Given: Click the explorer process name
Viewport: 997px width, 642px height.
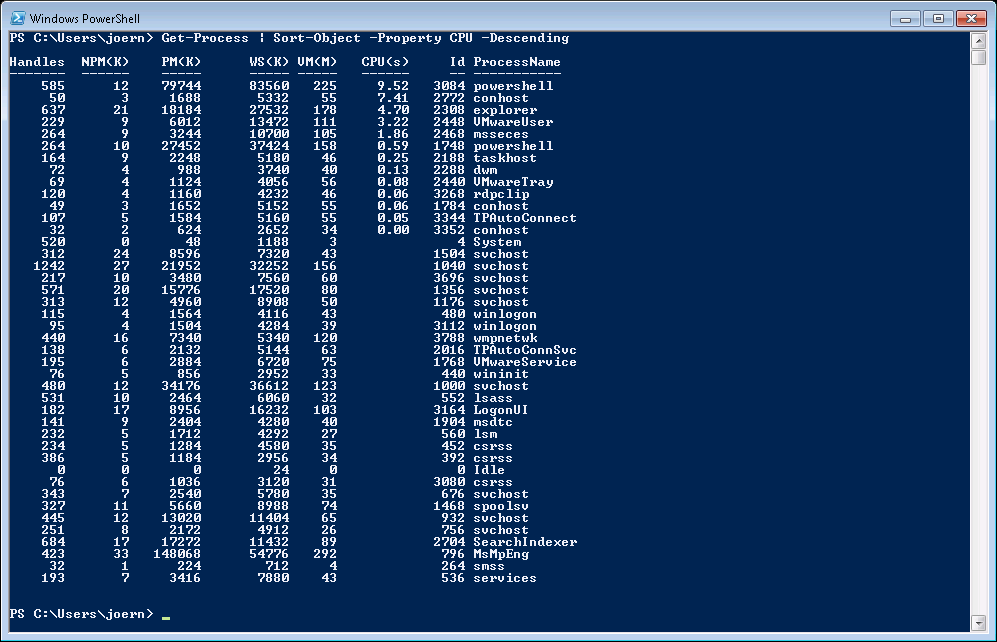Looking at the screenshot, I should coord(505,110).
